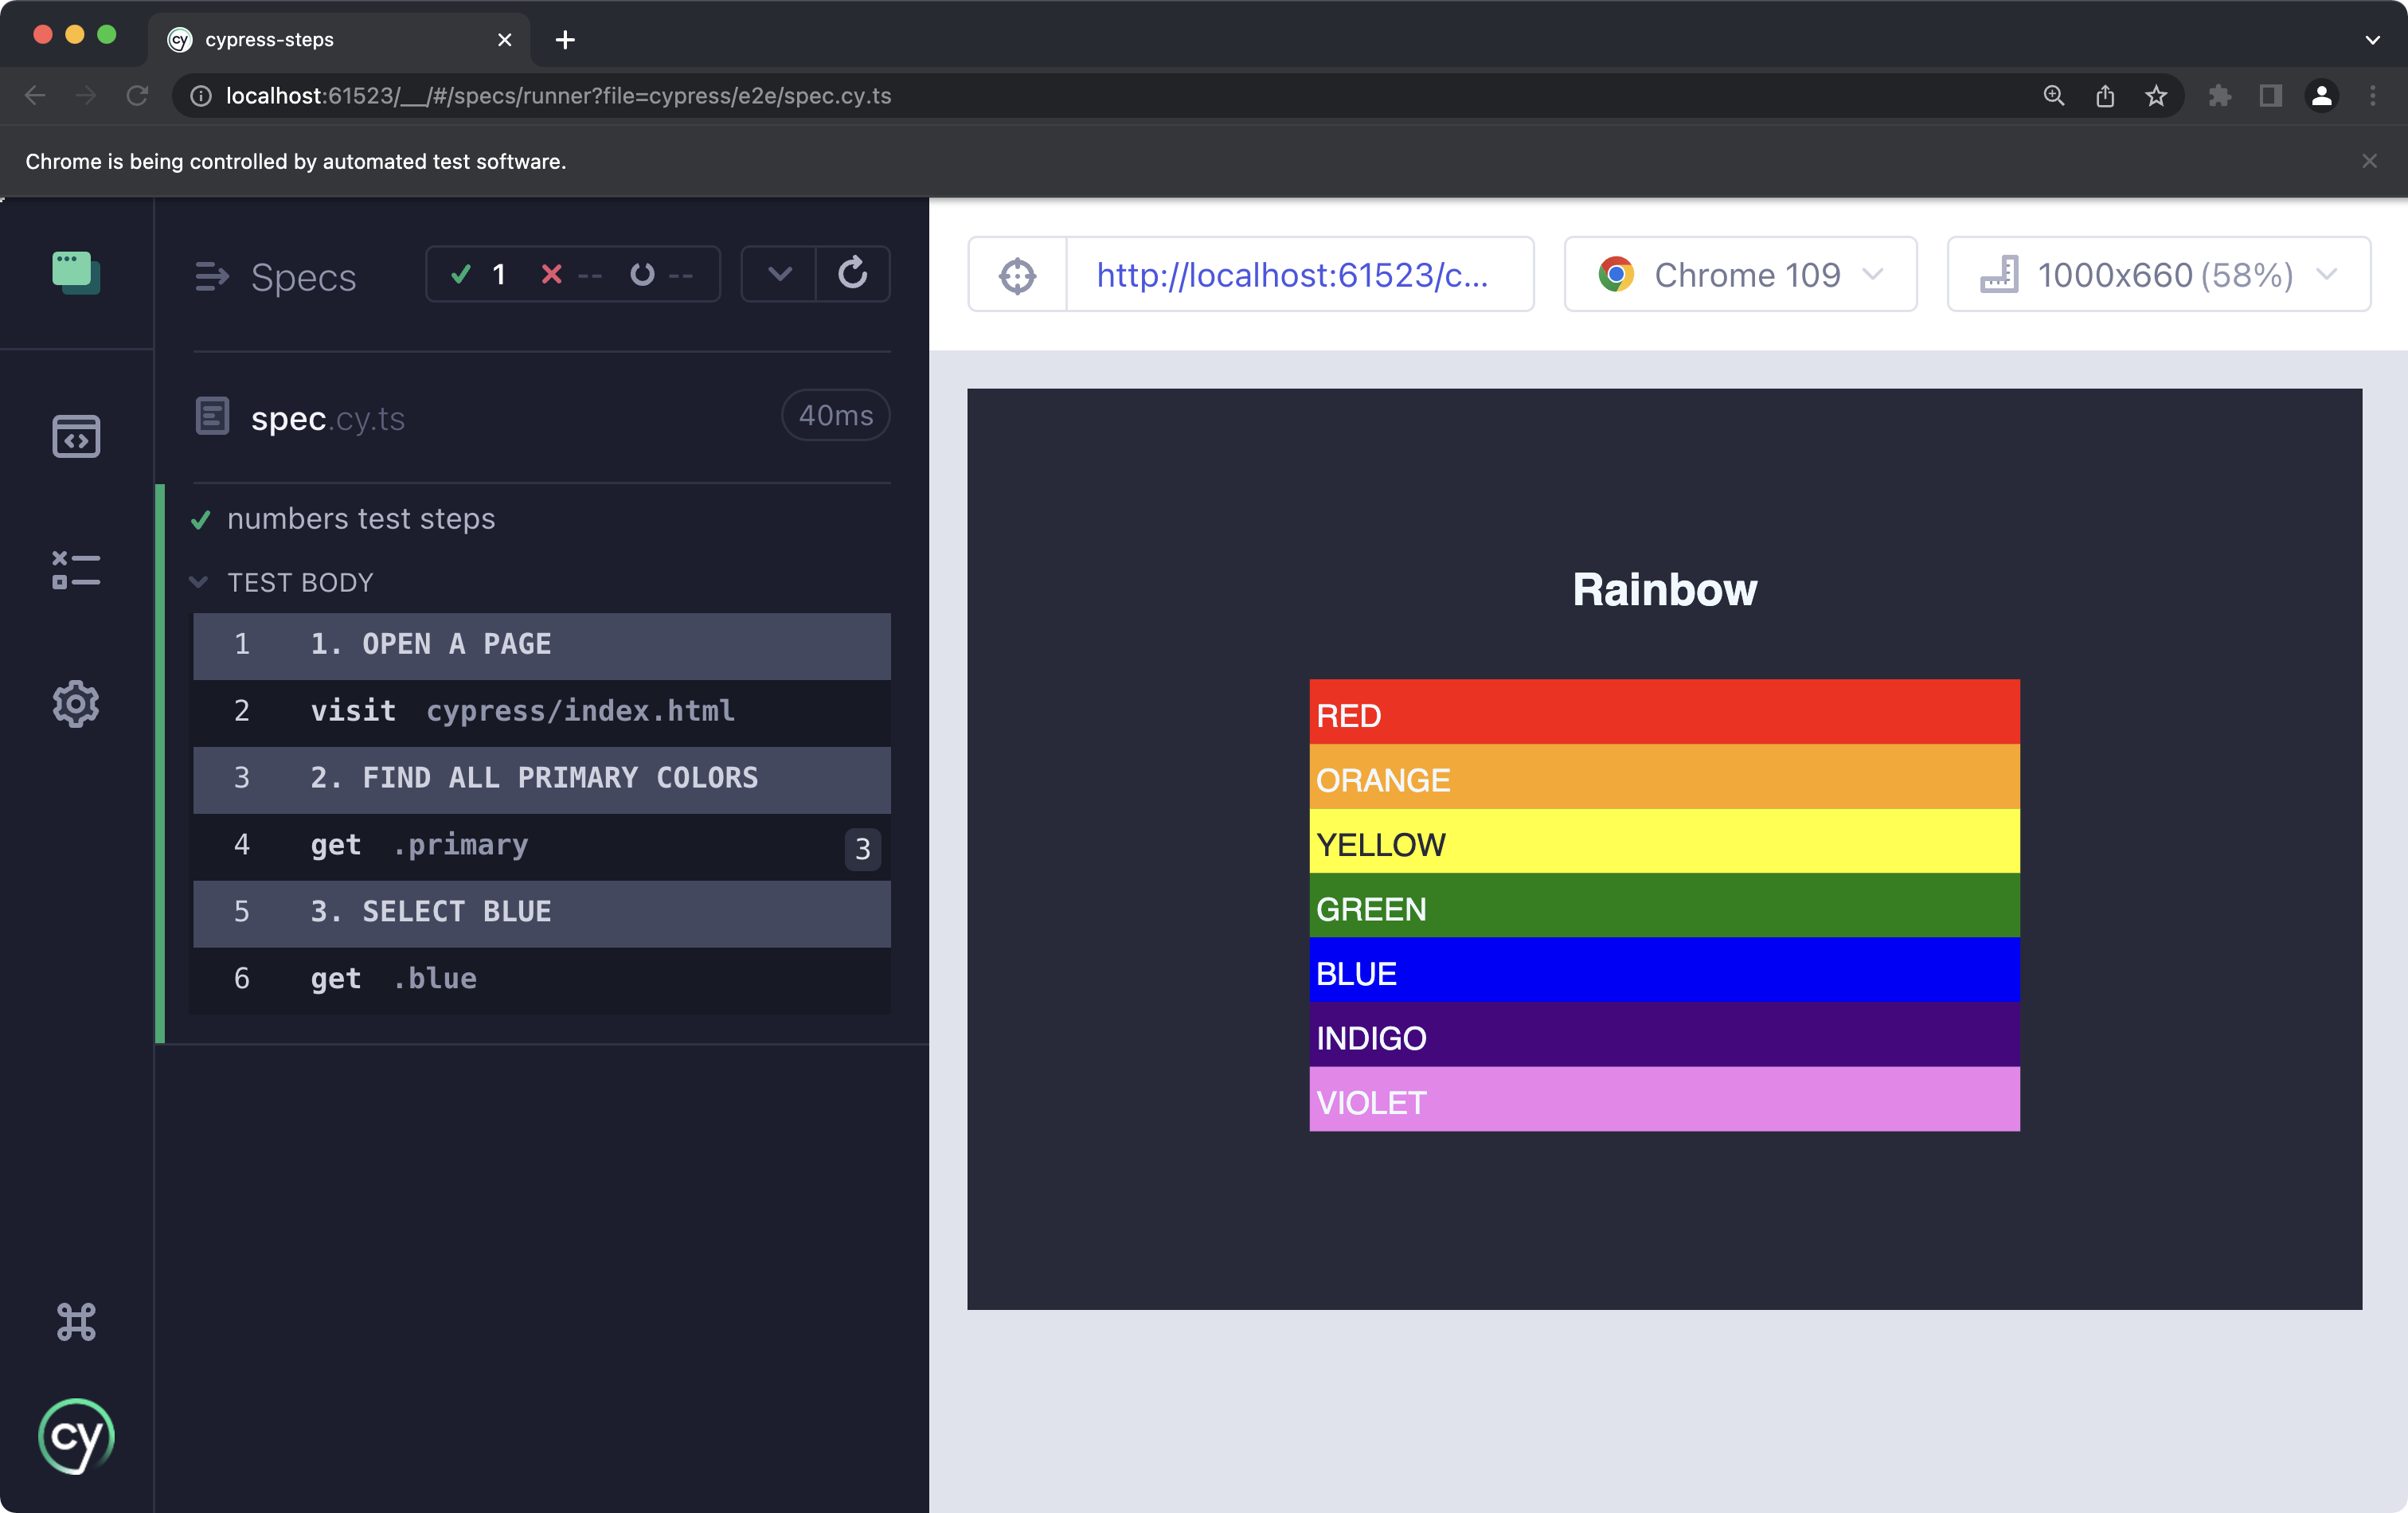Click the localhost URL in preview bar
2408x1513 pixels.
click(1293, 275)
